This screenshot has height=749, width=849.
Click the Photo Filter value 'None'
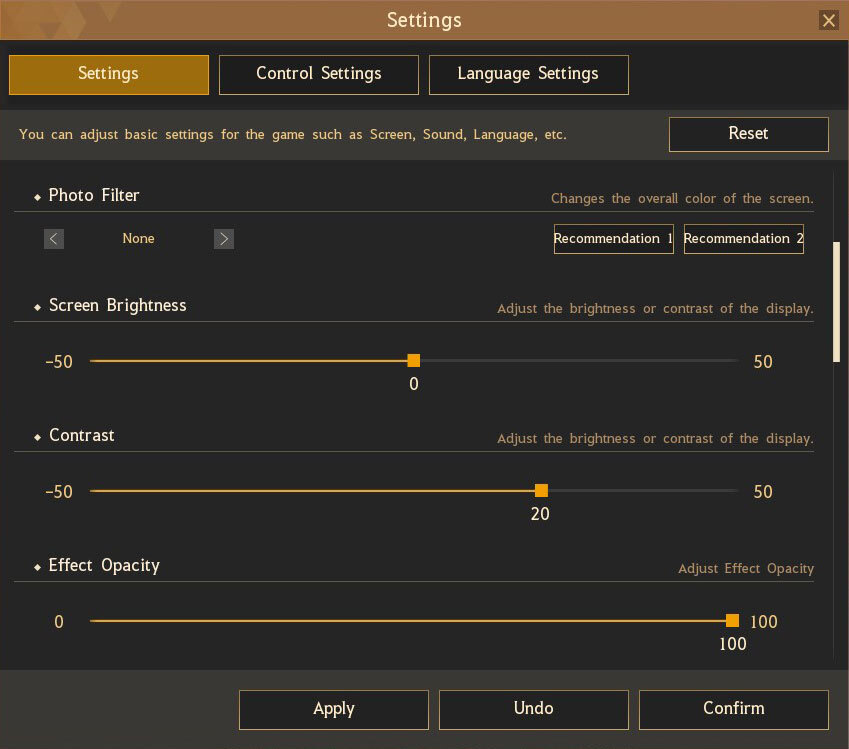(x=138, y=239)
